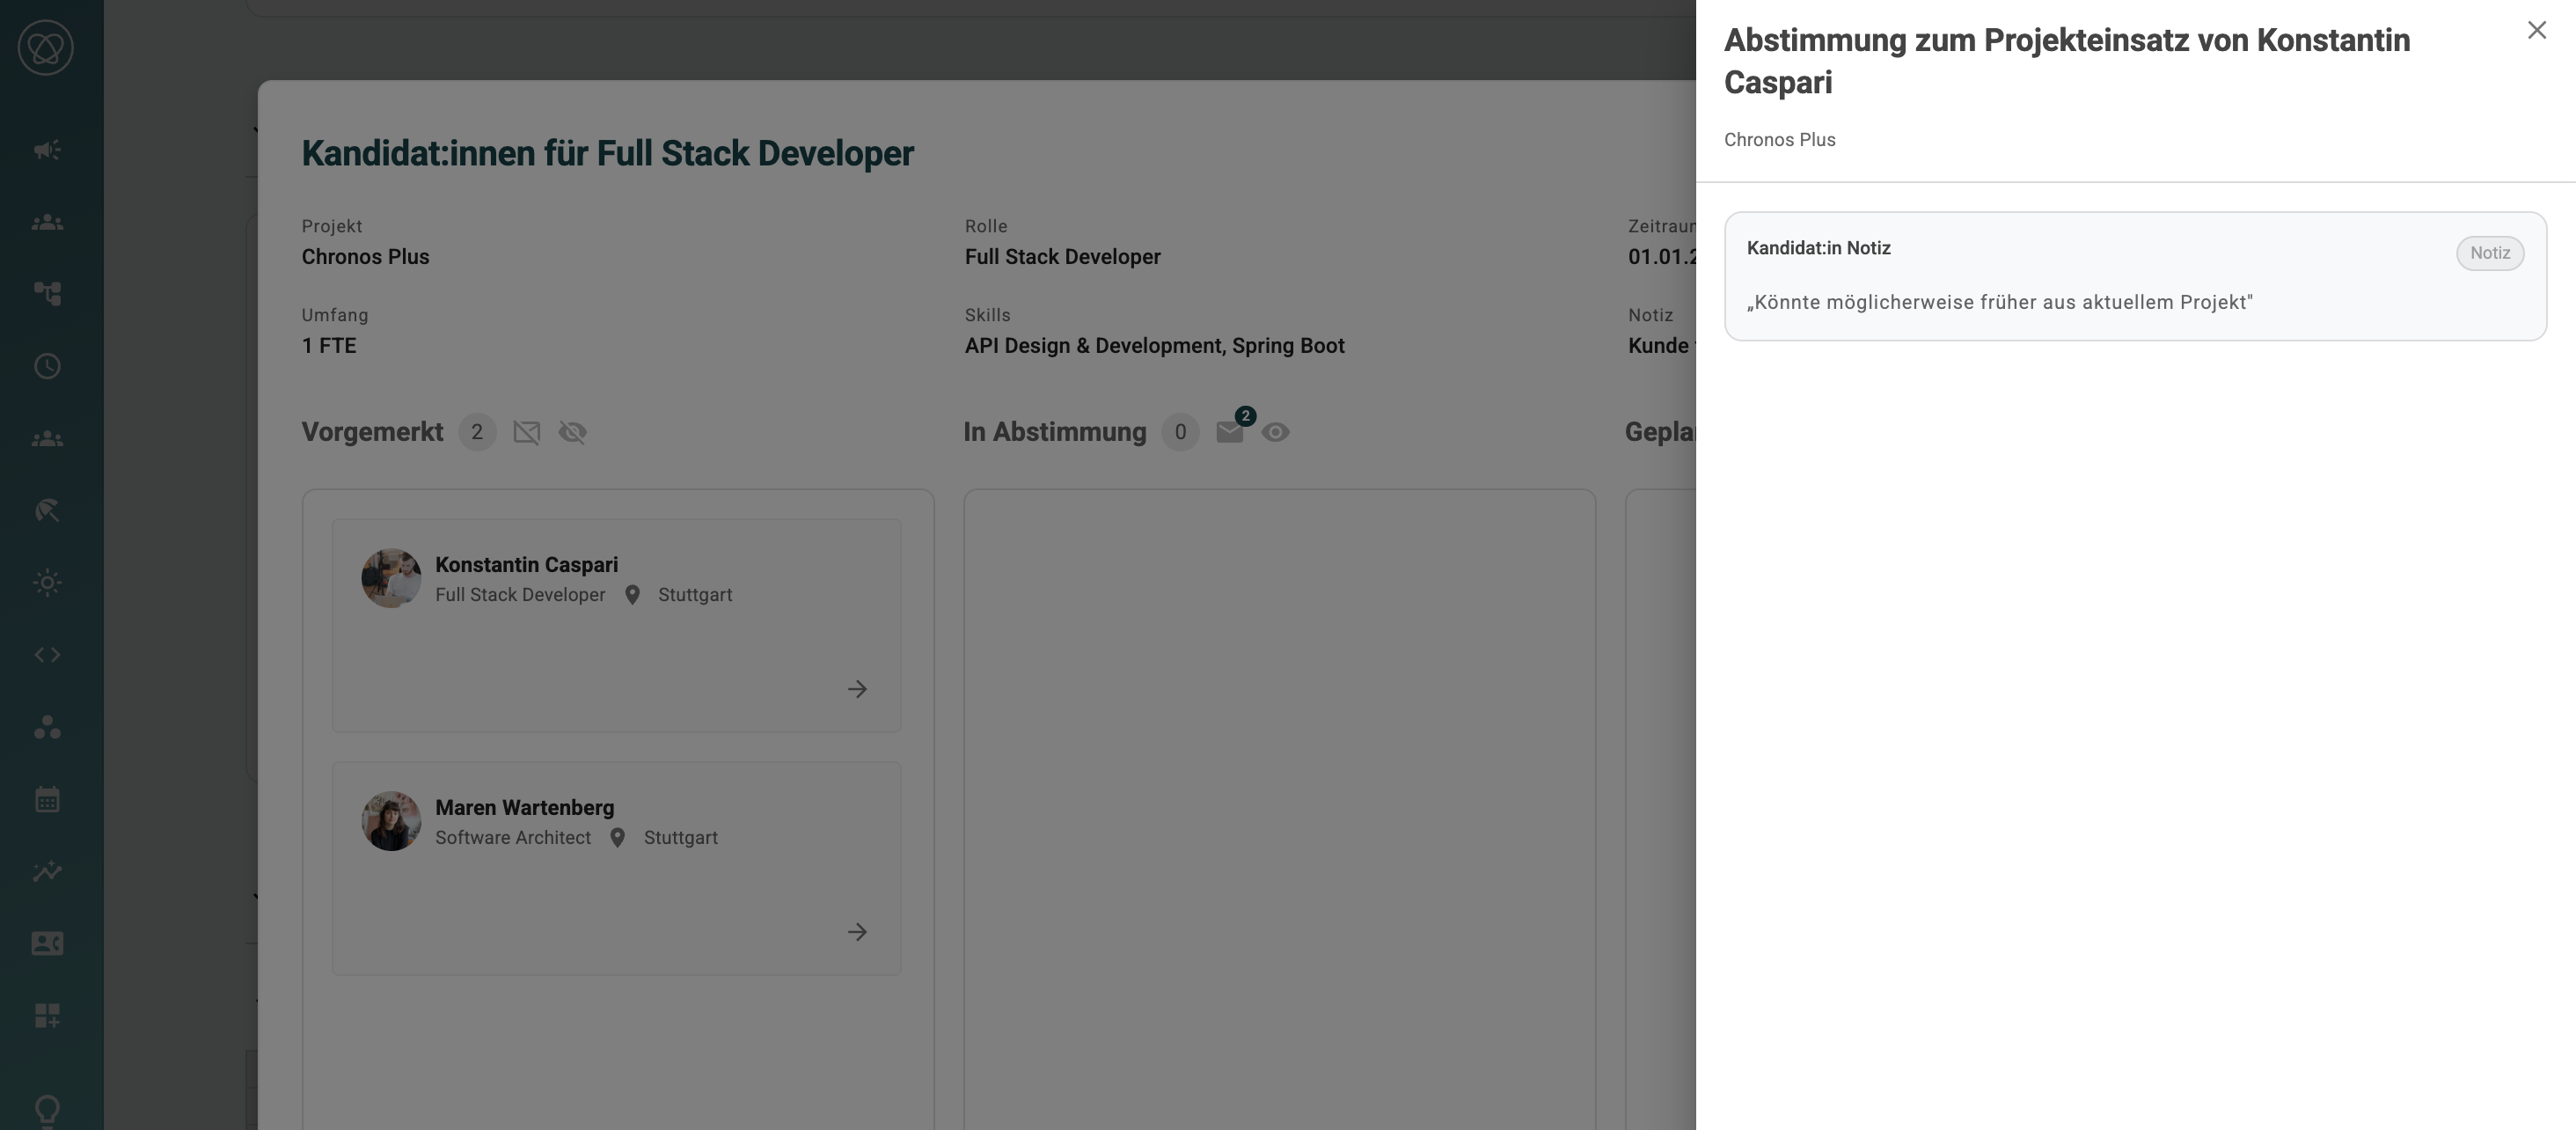
Task: Open the three-dots workspaces icon in sidebar
Action: pos(47,727)
